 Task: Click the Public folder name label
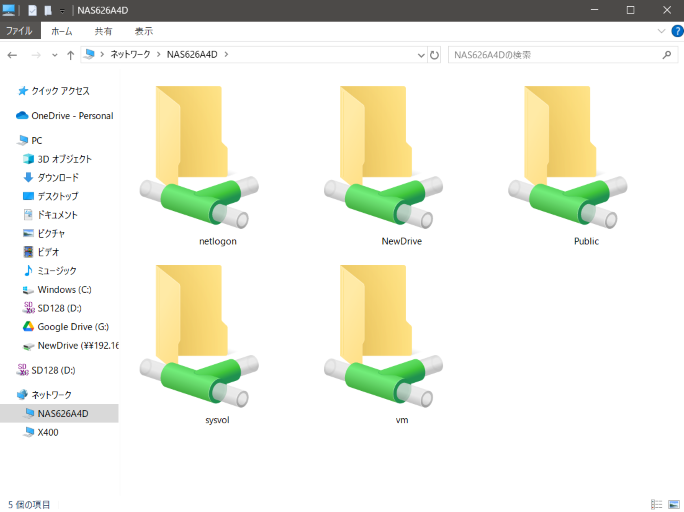click(586, 241)
